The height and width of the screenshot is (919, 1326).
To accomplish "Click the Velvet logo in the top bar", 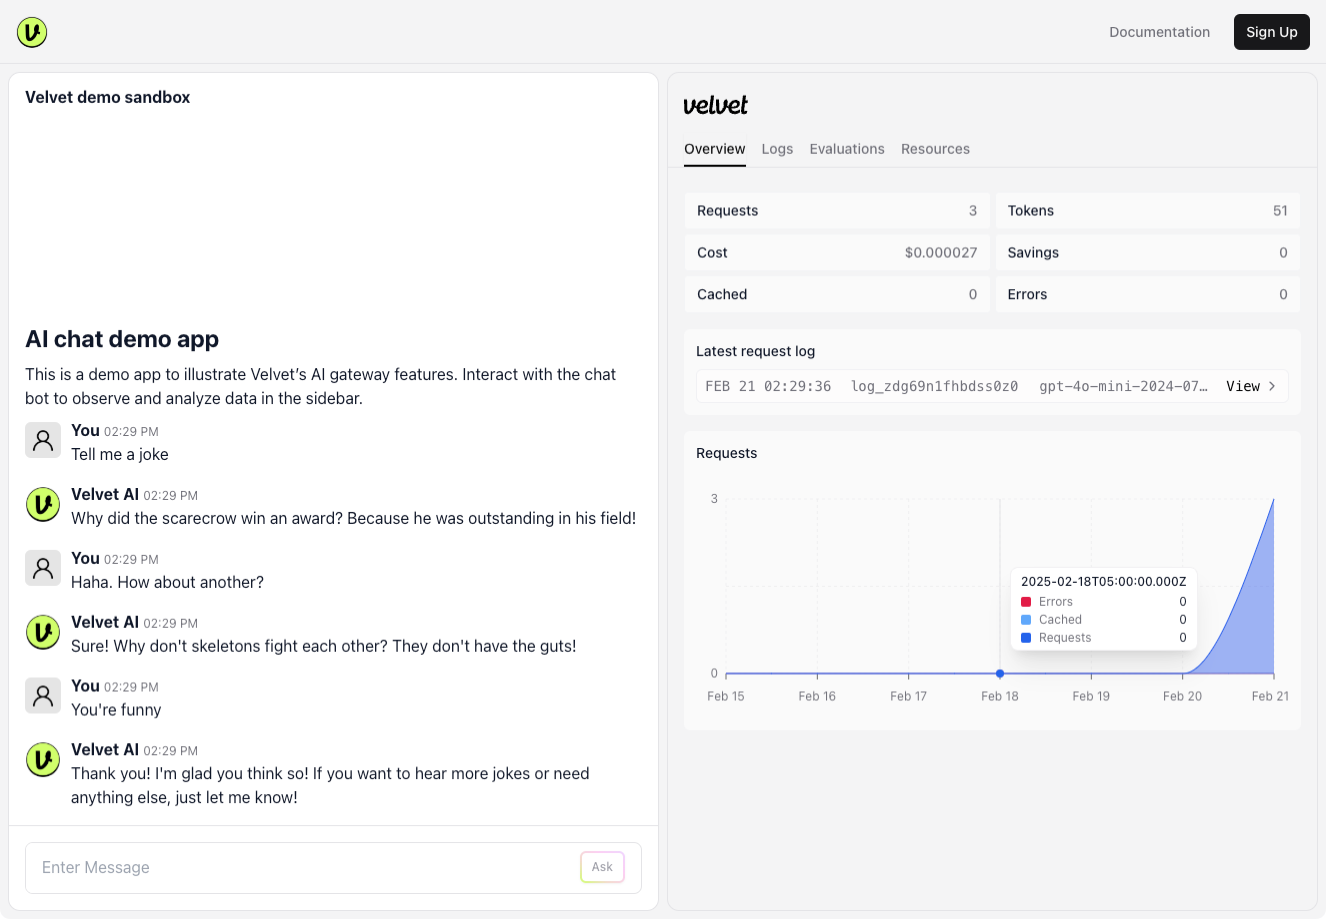I will coord(32,32).
